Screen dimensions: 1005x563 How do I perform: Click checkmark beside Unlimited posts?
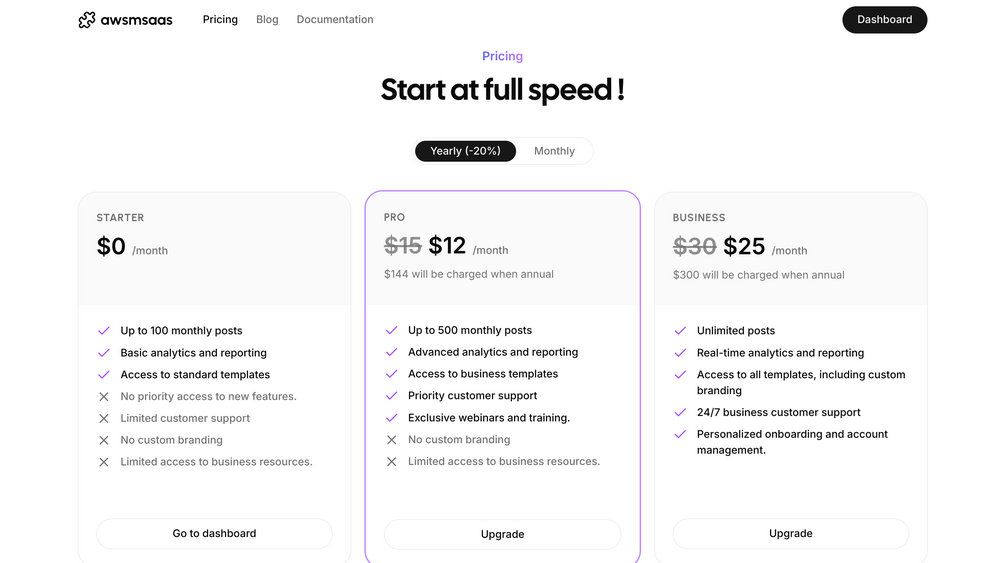(x=680, y=331)
